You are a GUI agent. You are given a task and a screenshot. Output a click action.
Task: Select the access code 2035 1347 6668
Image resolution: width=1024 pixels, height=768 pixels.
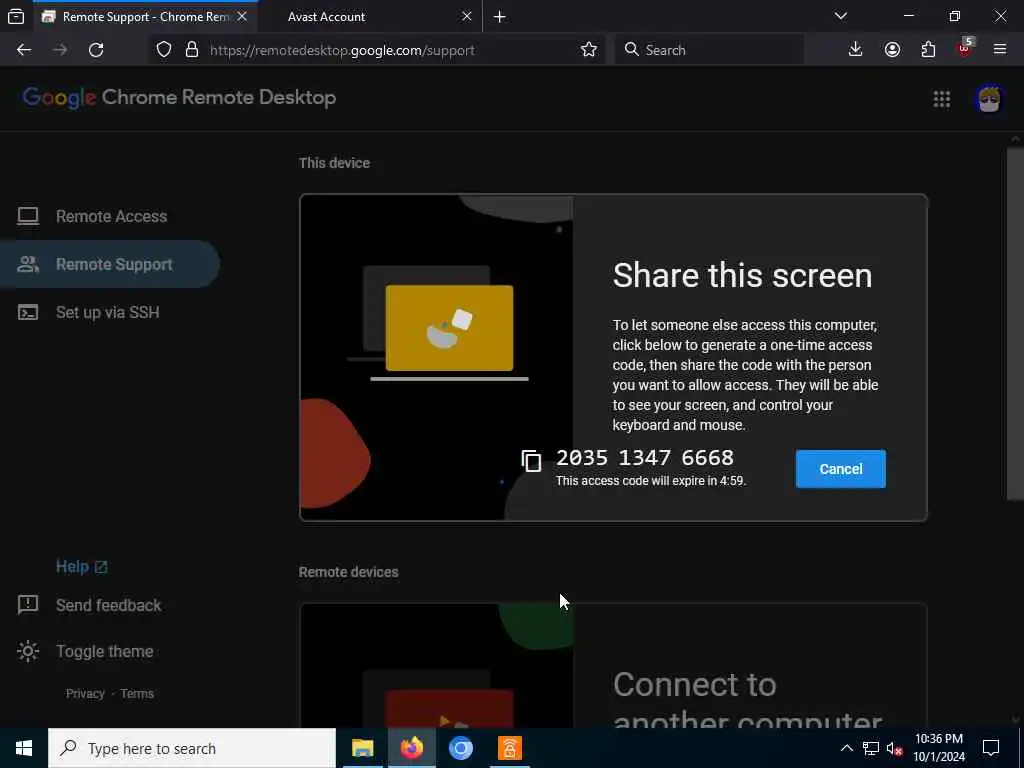coord(645,458)
